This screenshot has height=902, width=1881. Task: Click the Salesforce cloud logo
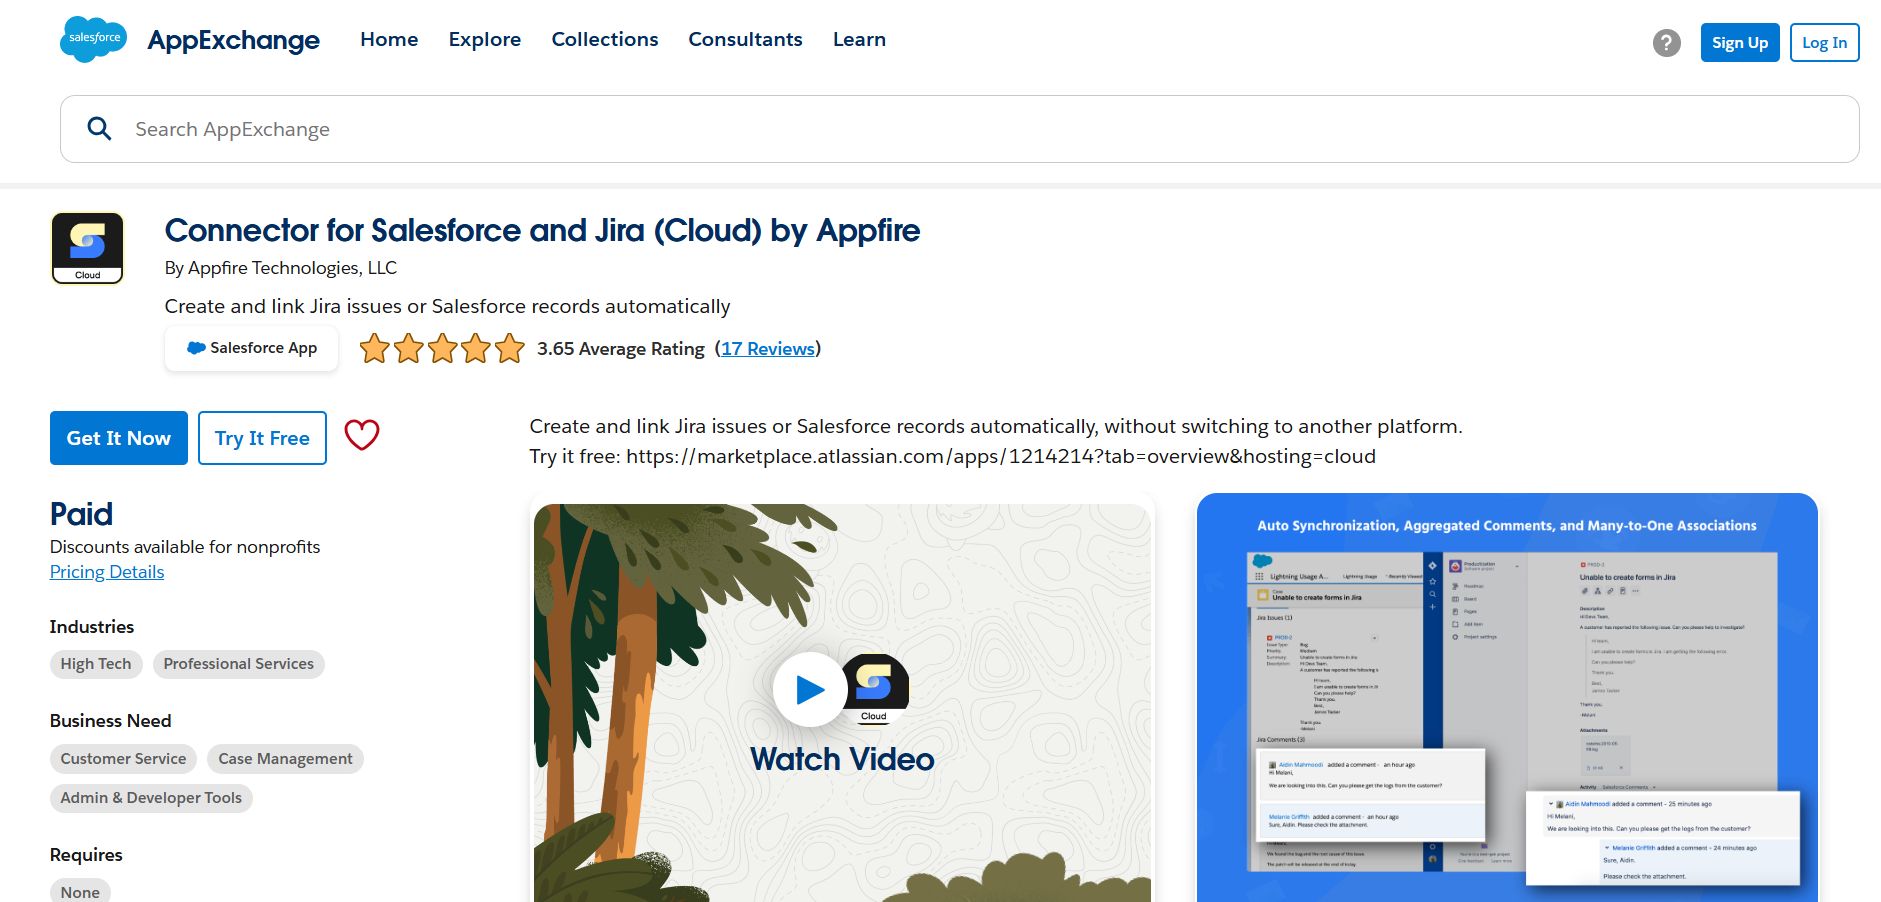(92, 40)
